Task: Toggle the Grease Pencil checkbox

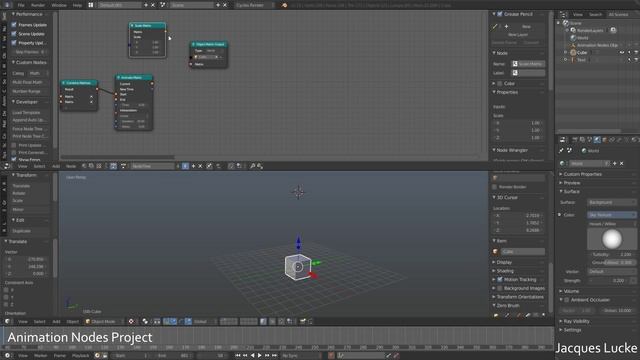Action: tap(500, 14)
